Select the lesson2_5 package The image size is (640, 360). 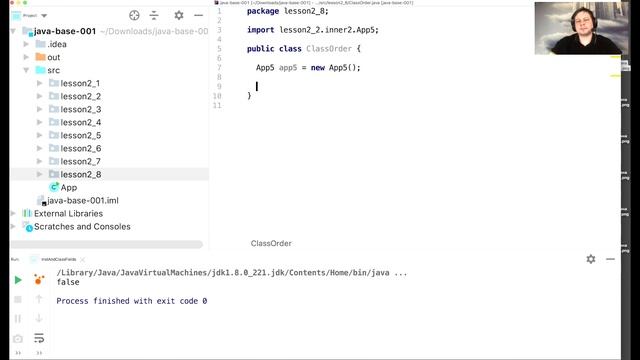tap(81, 136)
